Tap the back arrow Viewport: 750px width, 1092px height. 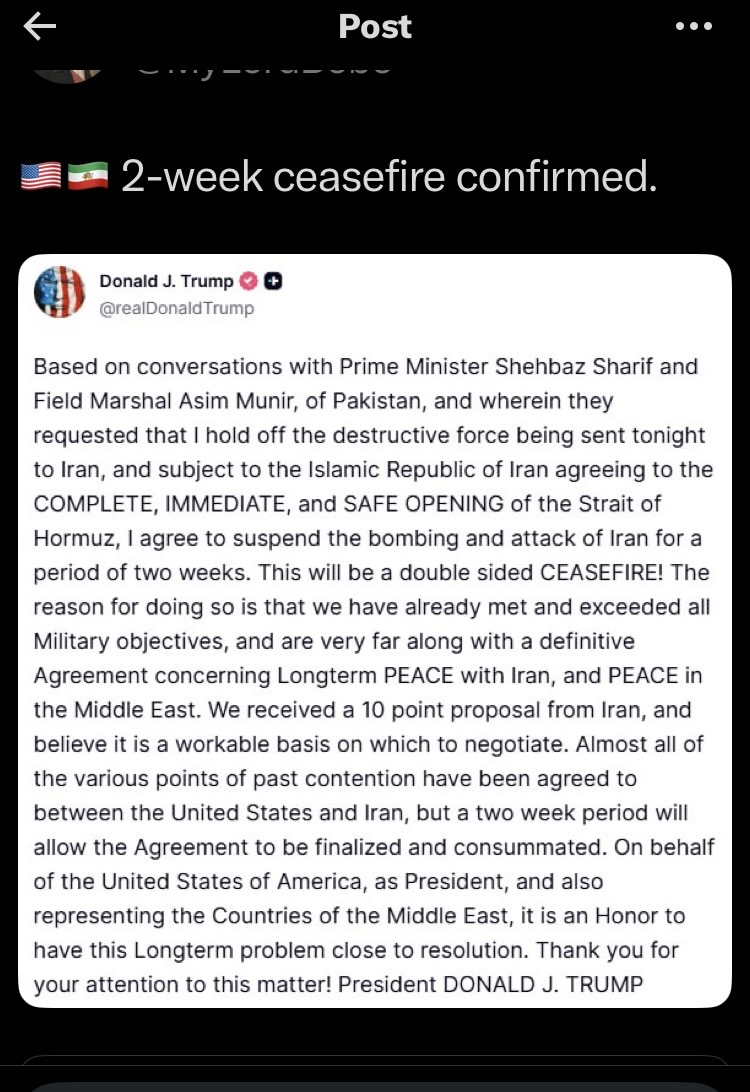point(40,27)
